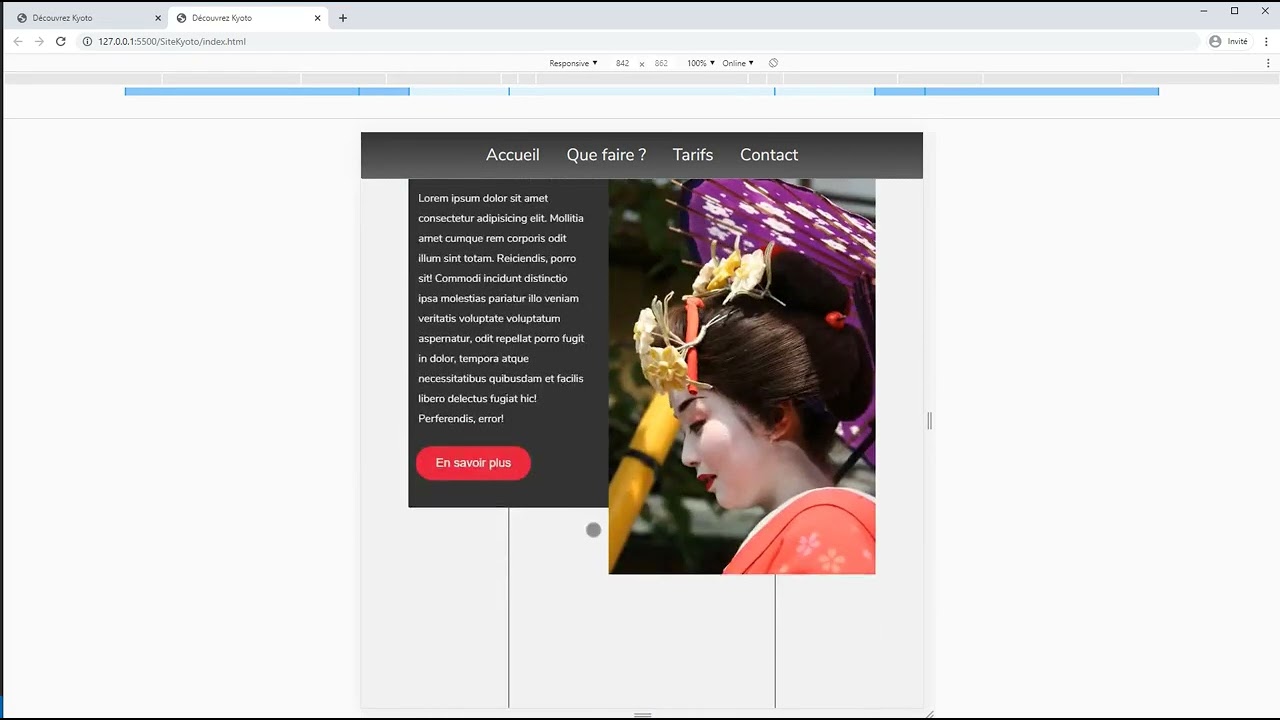Open the Que faire ? navigation link

click(606, 155)
